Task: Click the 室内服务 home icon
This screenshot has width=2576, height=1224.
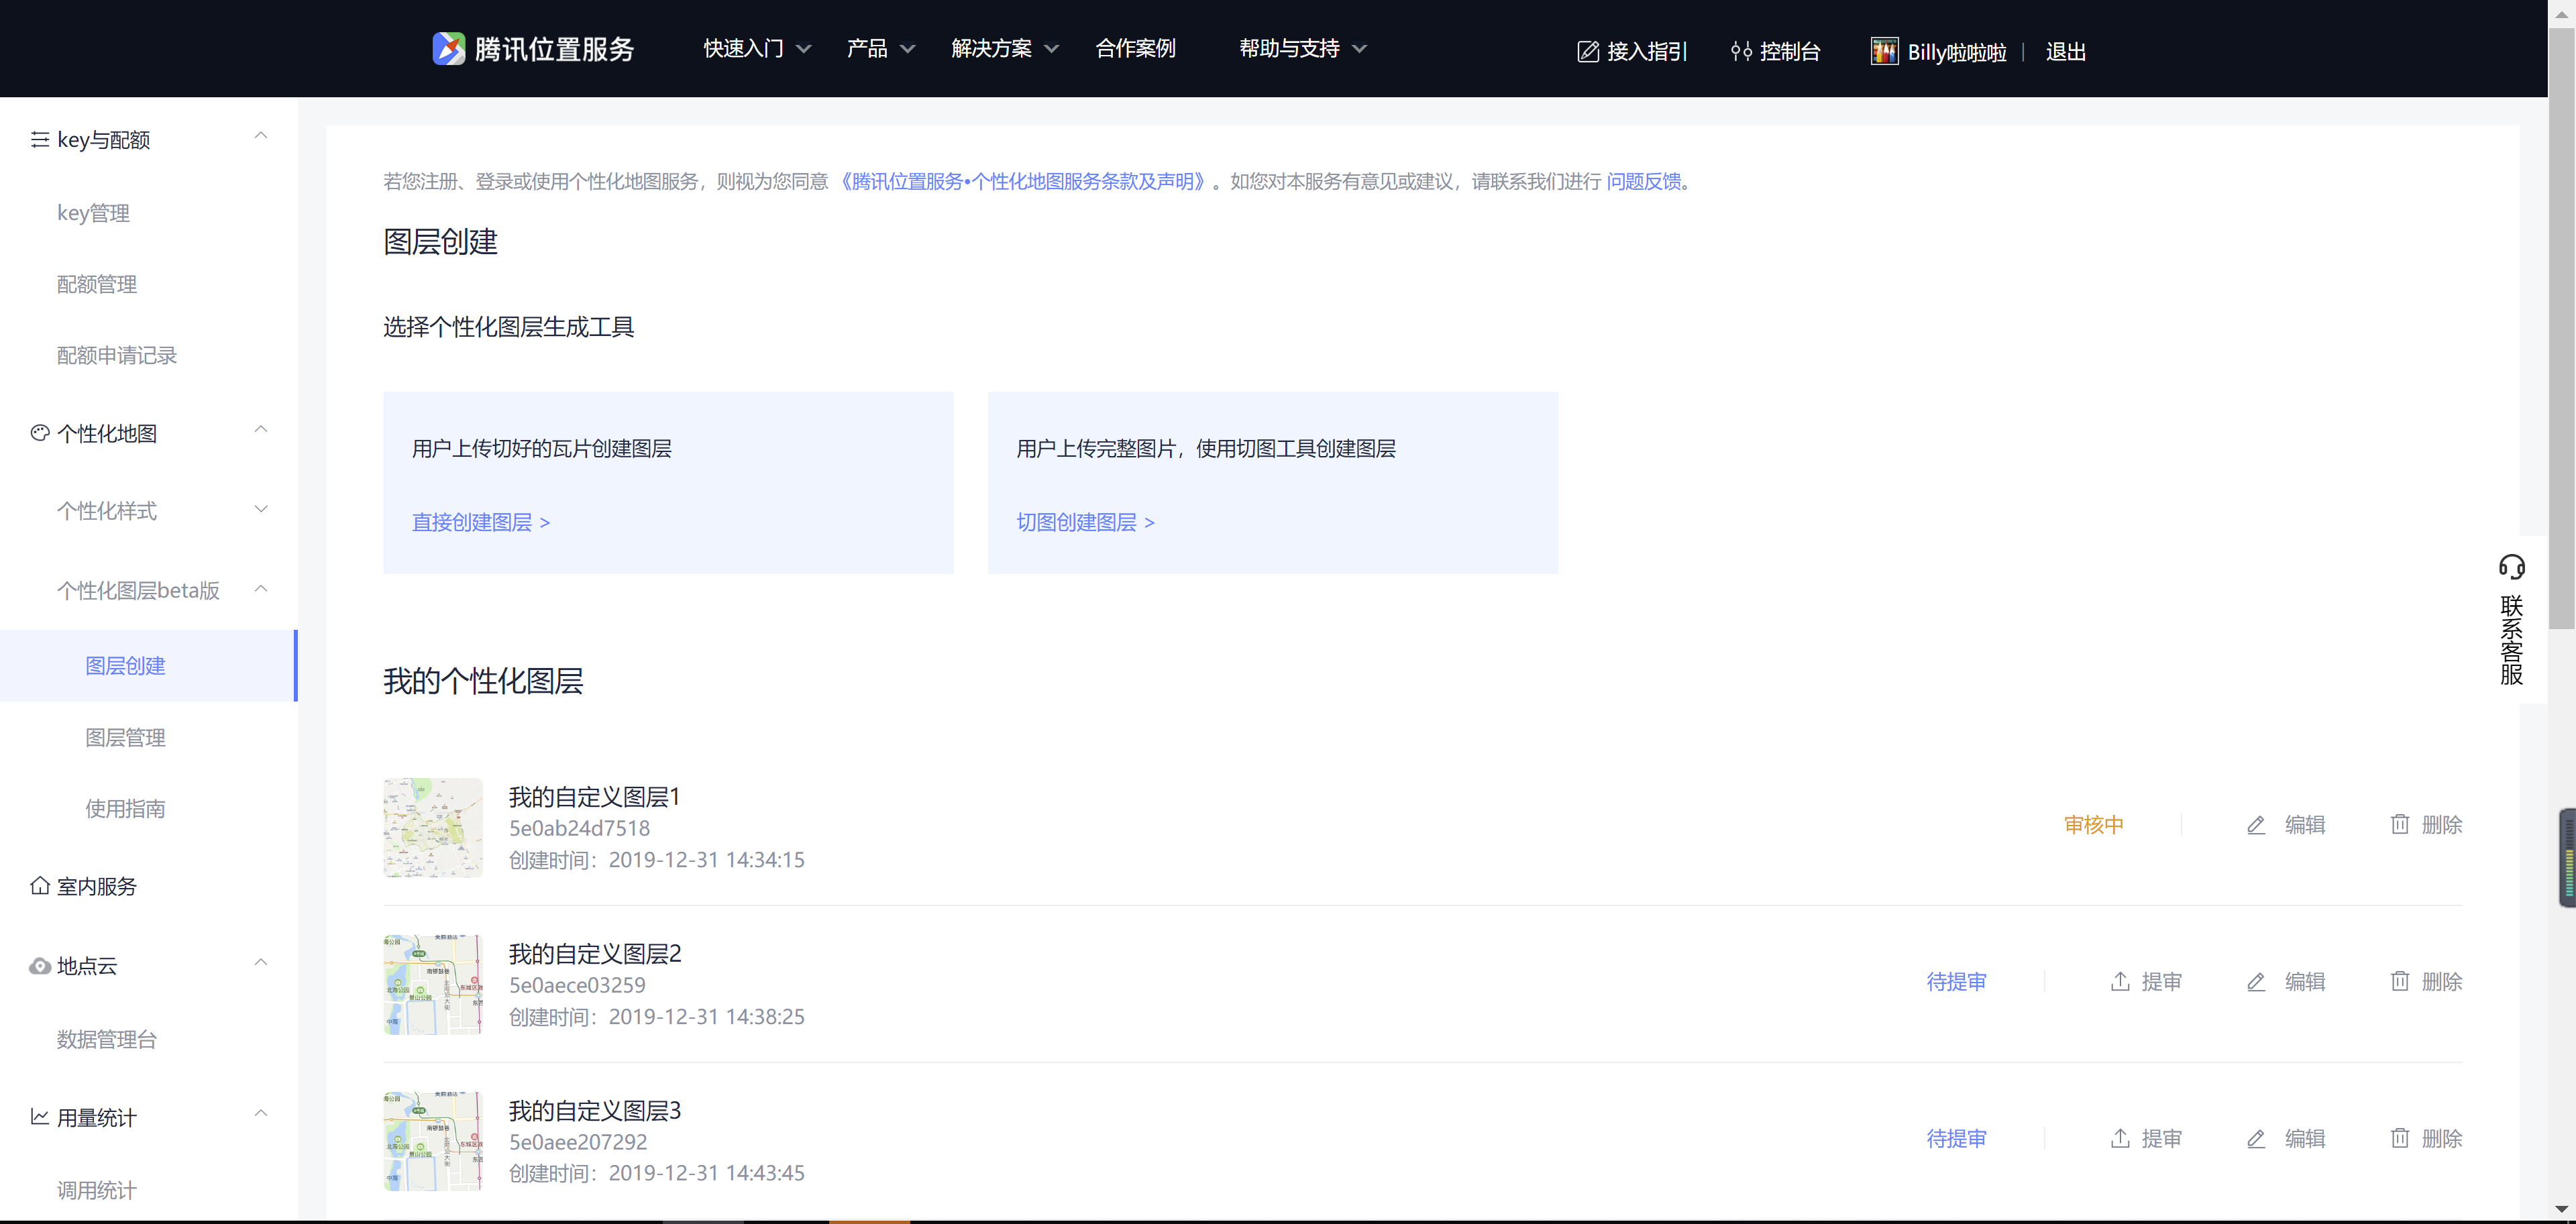Action: coord(40,886)
